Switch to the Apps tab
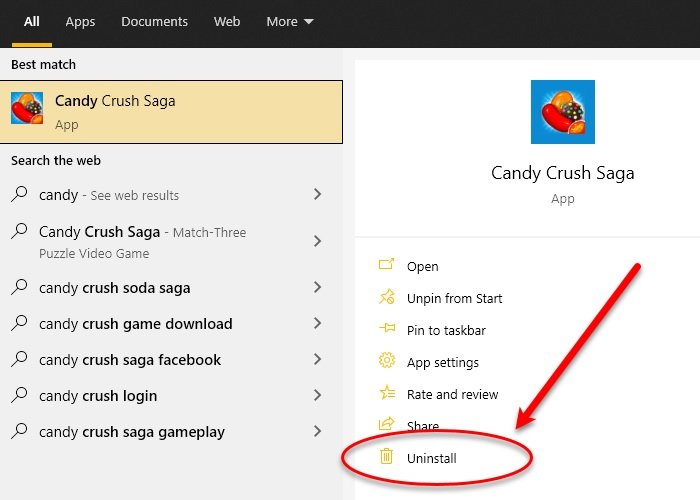The height and width of the screenshot is (500, 700). [x=80, y=21]
